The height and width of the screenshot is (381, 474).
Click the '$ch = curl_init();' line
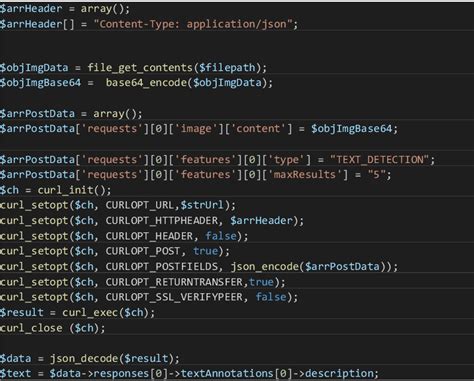tap(55, 190)
